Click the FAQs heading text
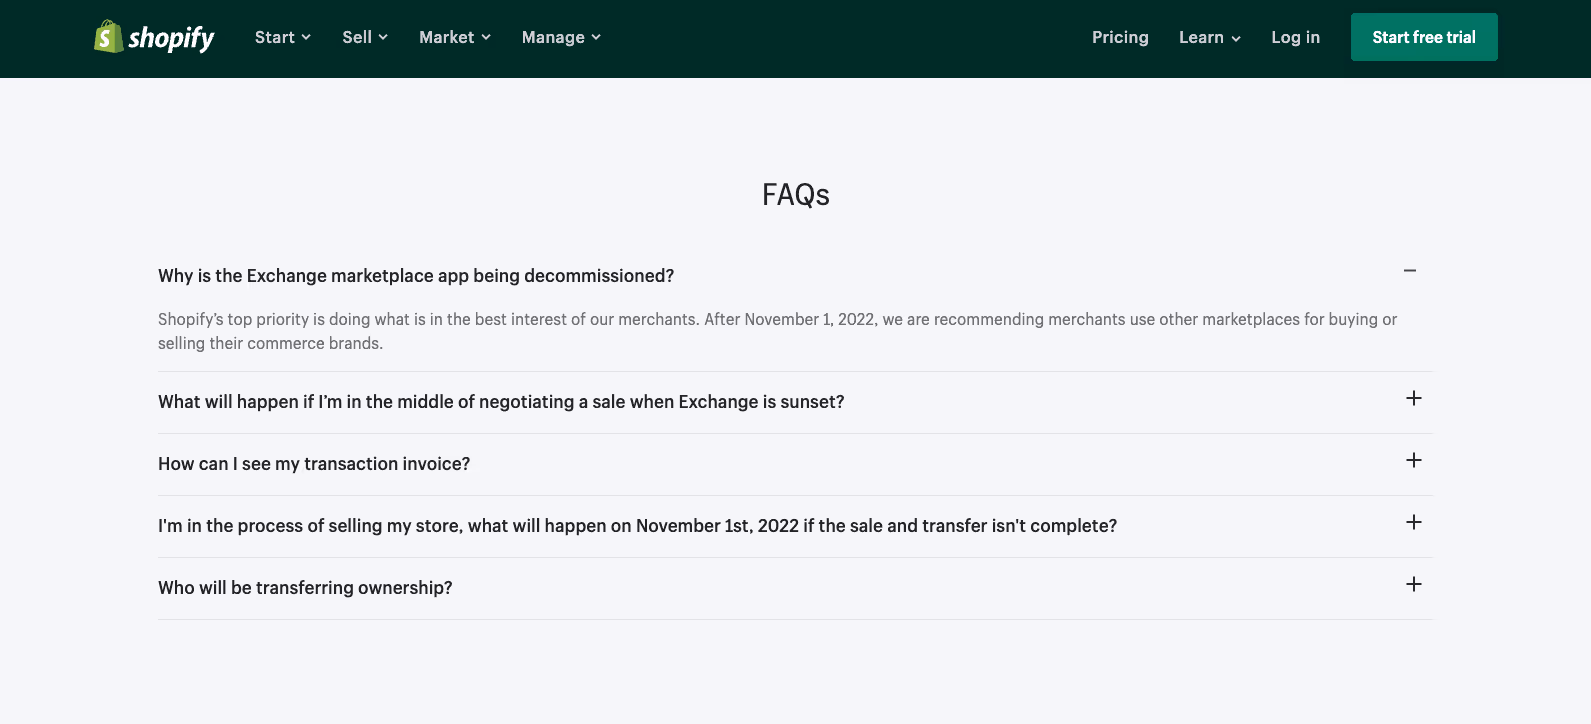Image resolution: width=1591 pixels, height=724 pixels. pos(796,194)
